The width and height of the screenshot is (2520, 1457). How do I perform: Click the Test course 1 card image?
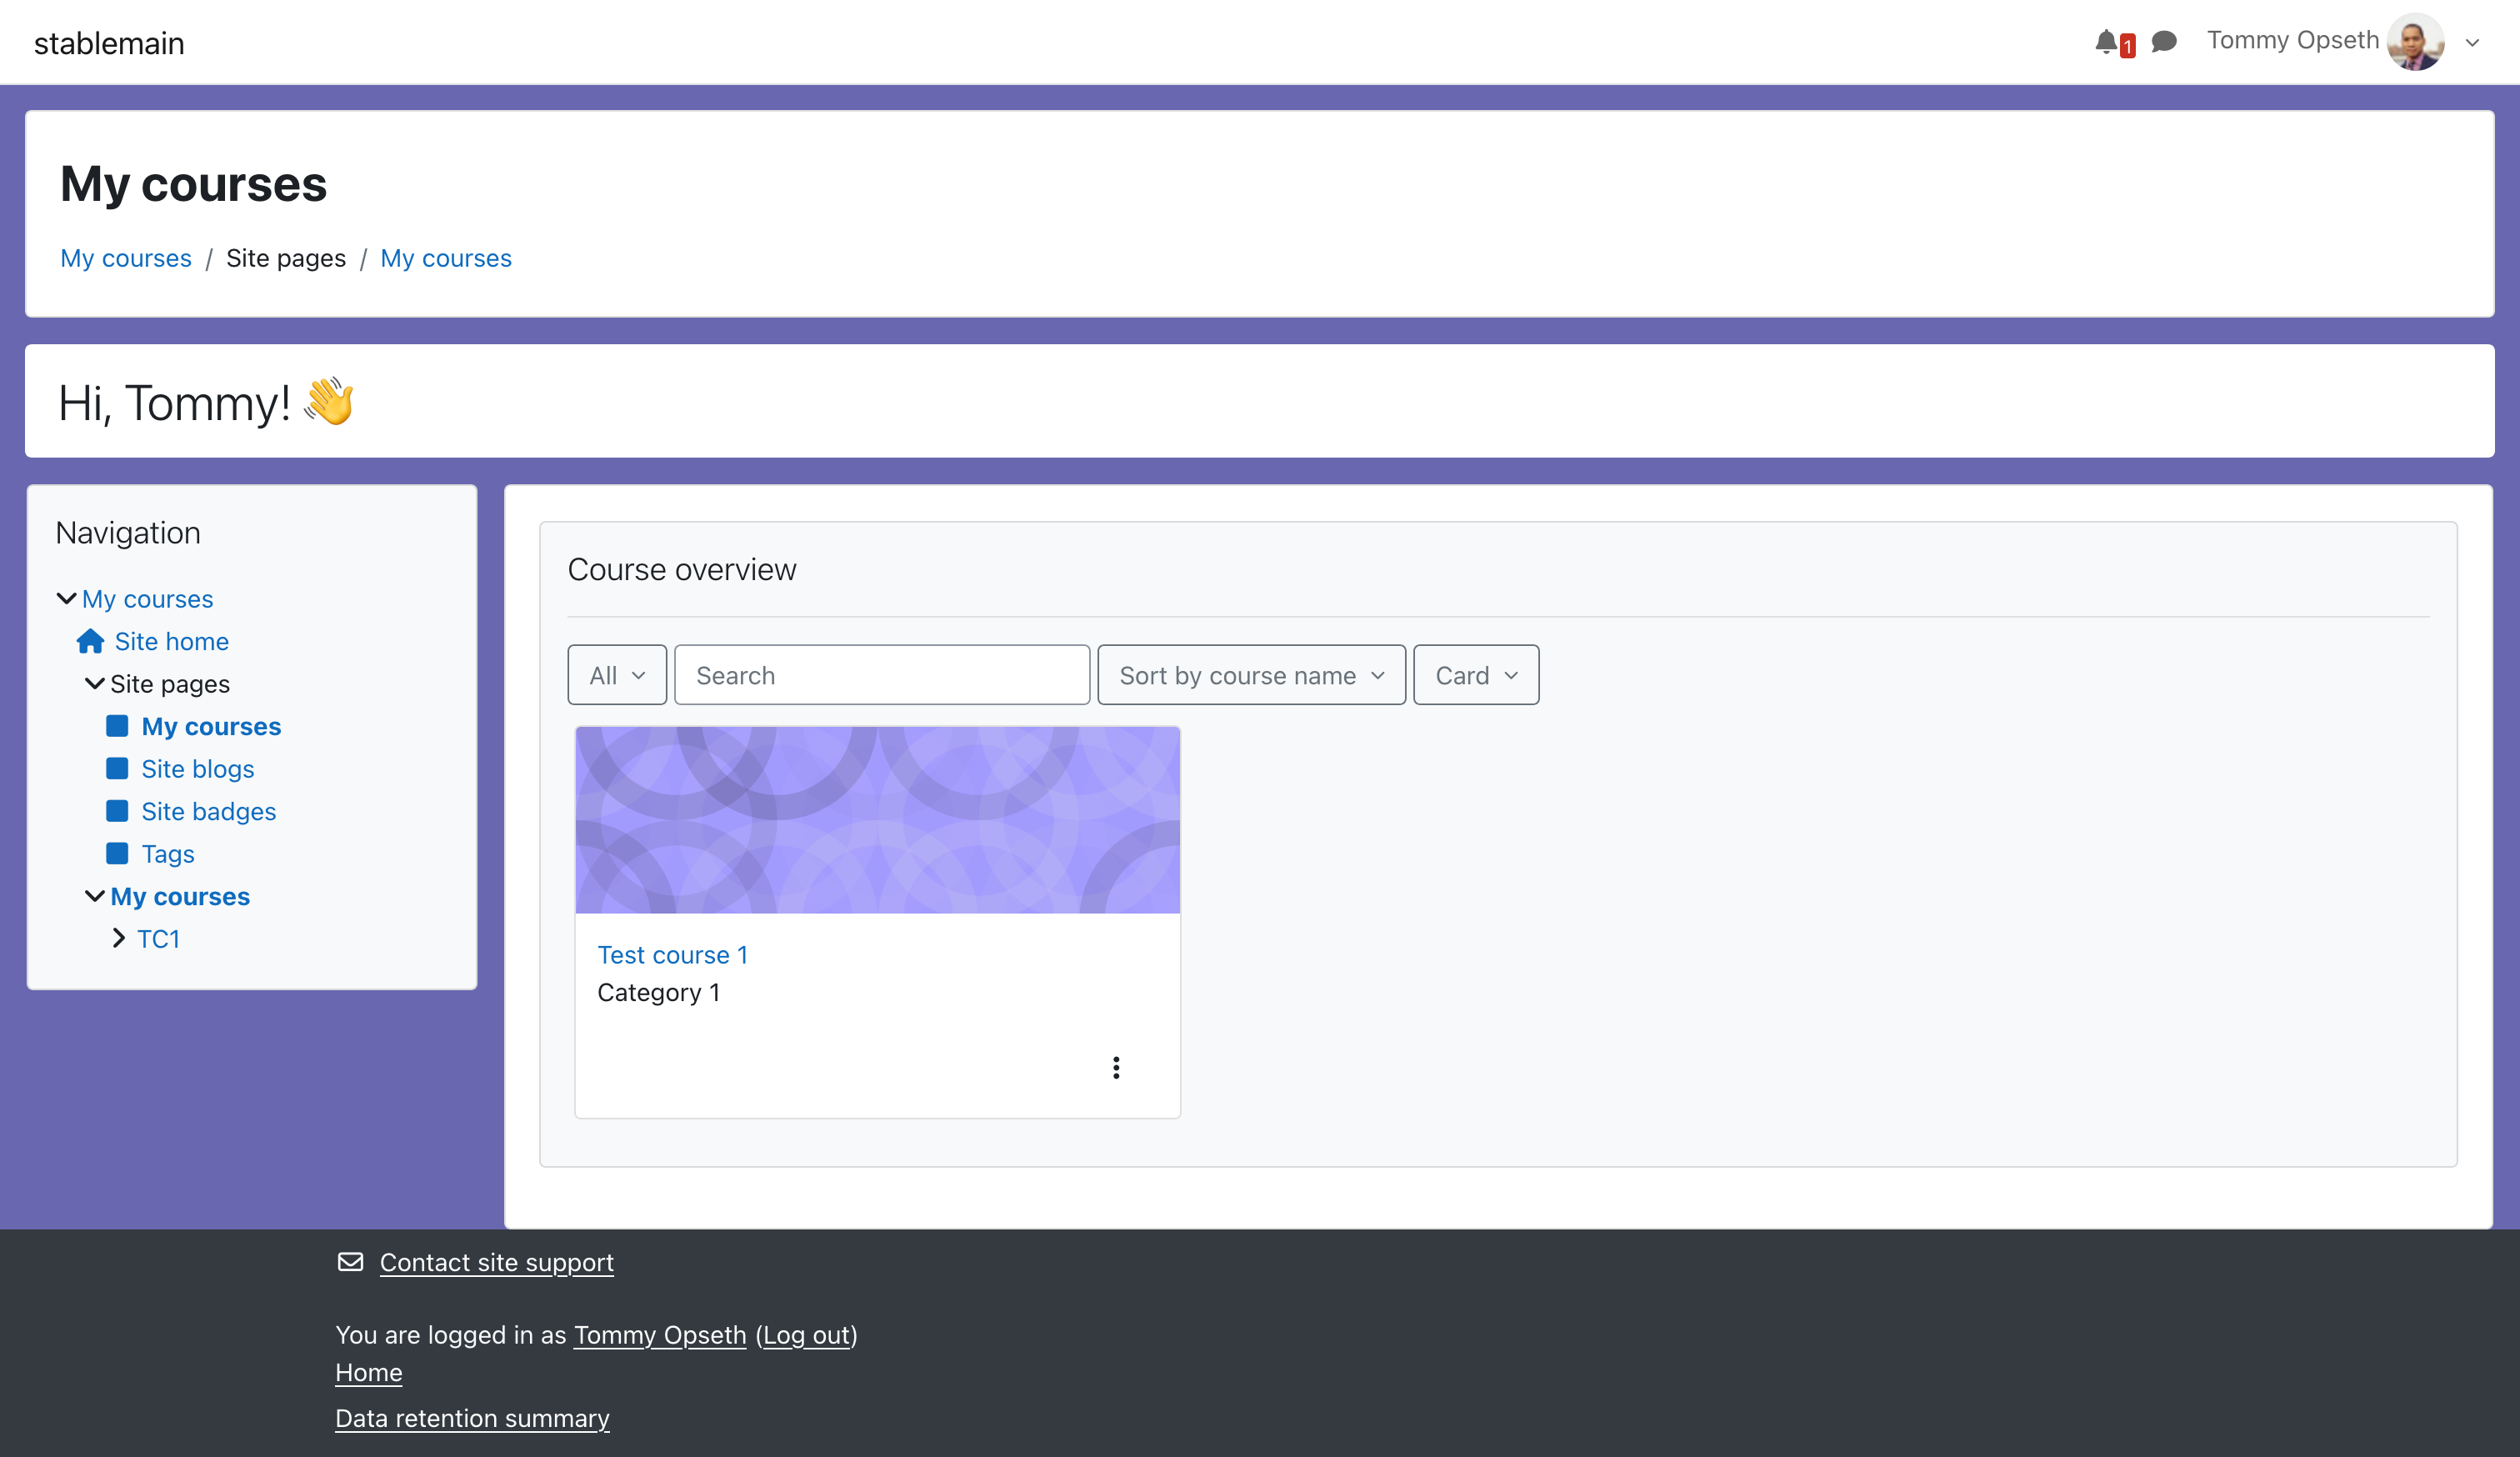click(x=878, y=820)
